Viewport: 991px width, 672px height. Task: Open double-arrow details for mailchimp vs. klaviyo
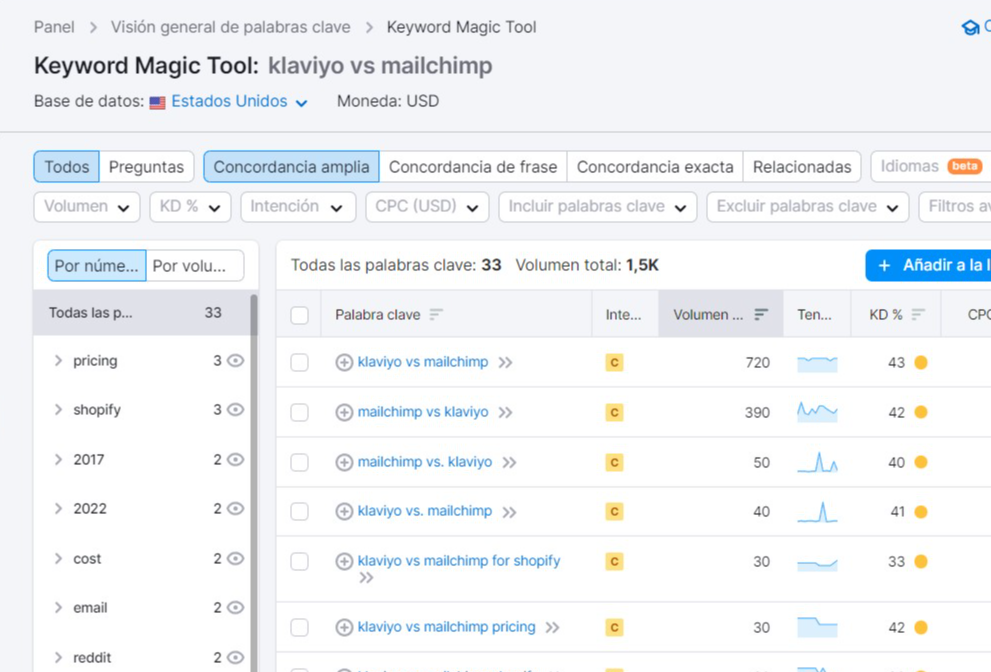pos(509,462)
